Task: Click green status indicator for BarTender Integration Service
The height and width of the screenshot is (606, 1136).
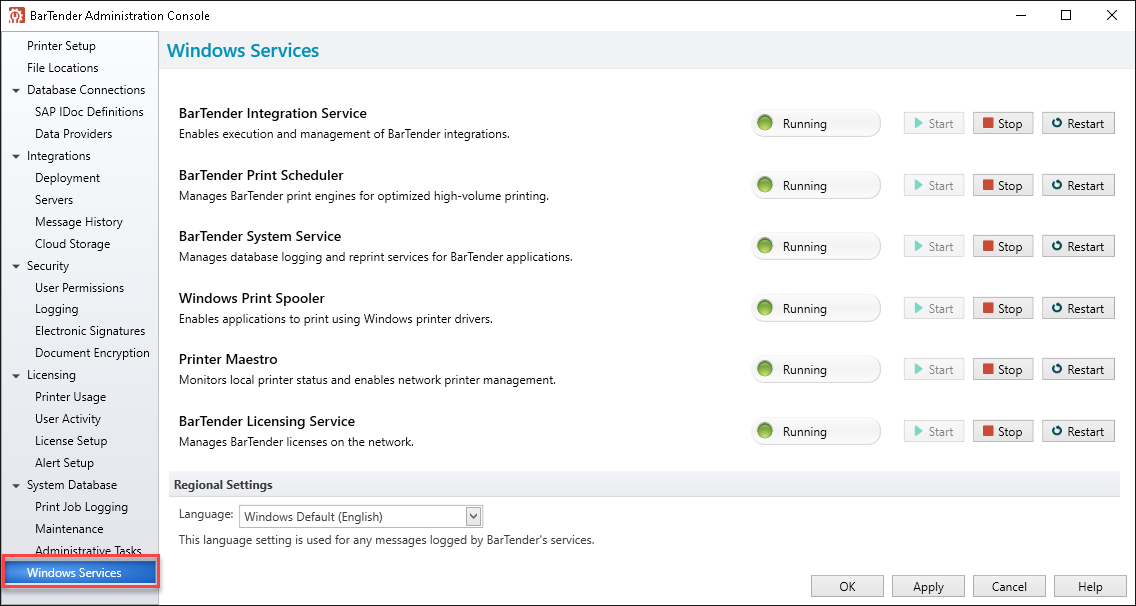Action: point(765,123)
